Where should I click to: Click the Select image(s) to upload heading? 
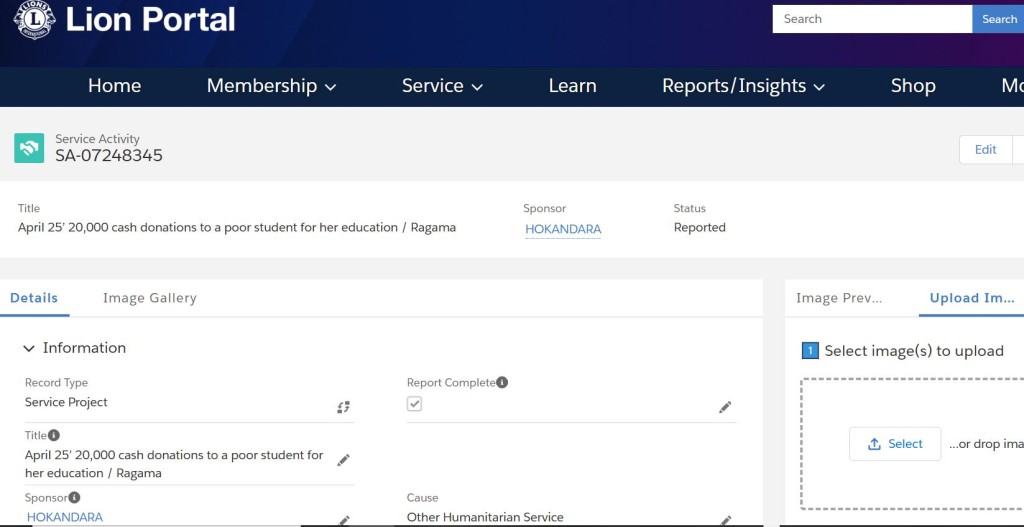[914, 351]
